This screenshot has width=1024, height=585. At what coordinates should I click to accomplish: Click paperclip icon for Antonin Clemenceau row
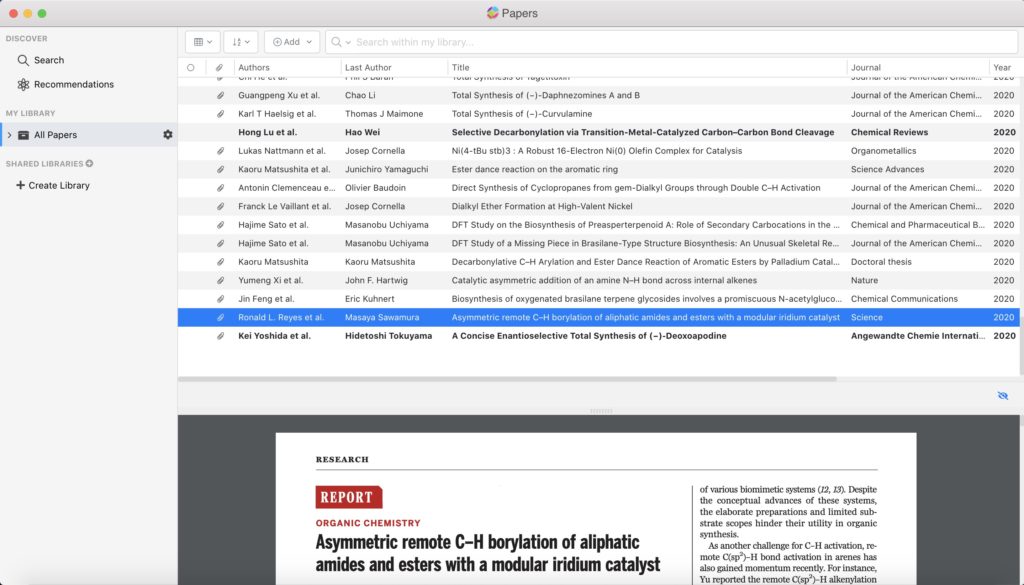221,188
